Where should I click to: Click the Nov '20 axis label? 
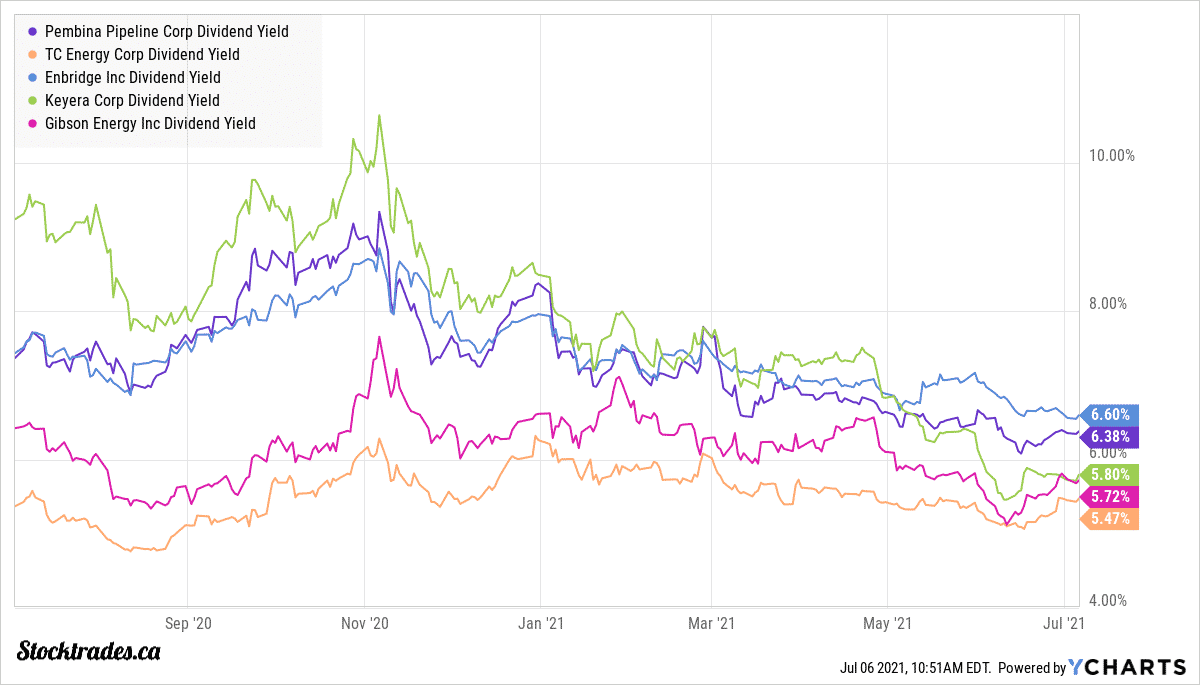[x=365, y=623]
